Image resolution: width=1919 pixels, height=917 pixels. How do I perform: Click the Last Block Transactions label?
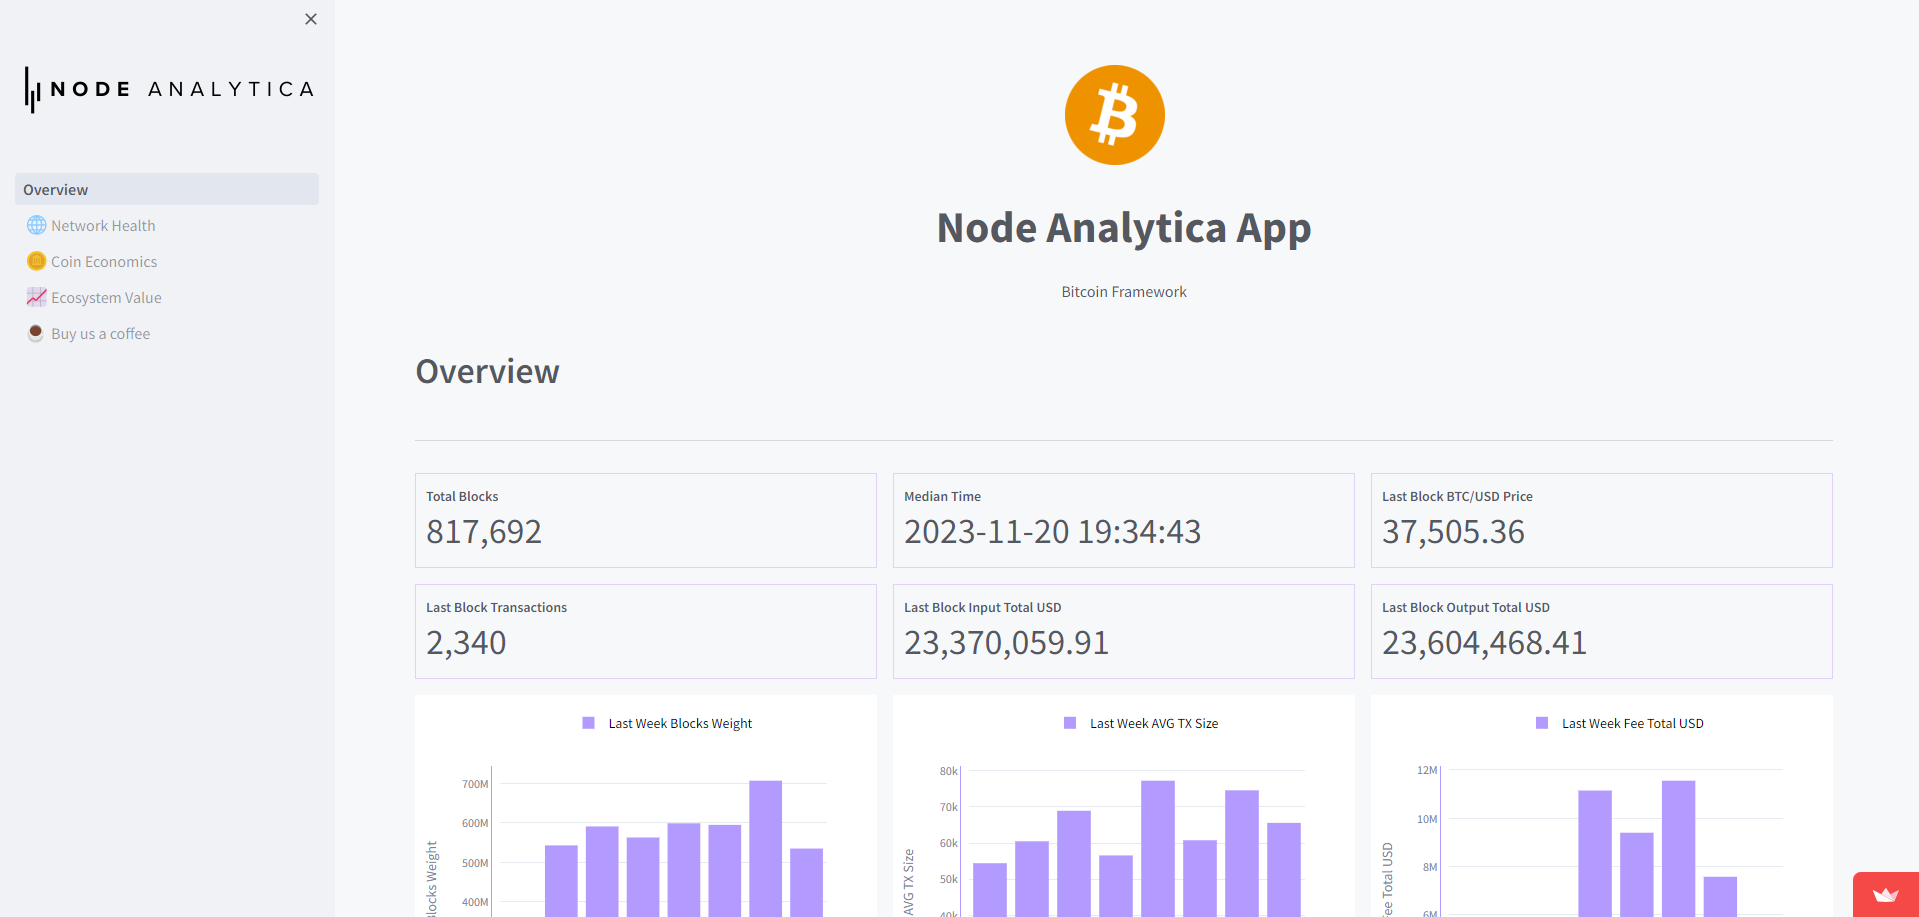pyautogui.click(x=496, y=608)
